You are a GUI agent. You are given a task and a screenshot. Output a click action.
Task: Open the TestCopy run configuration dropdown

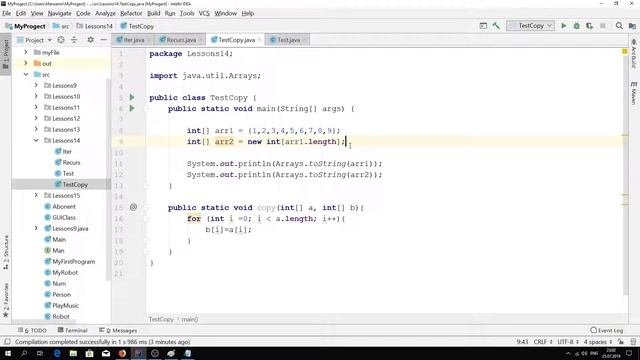(x=531, y=26)
